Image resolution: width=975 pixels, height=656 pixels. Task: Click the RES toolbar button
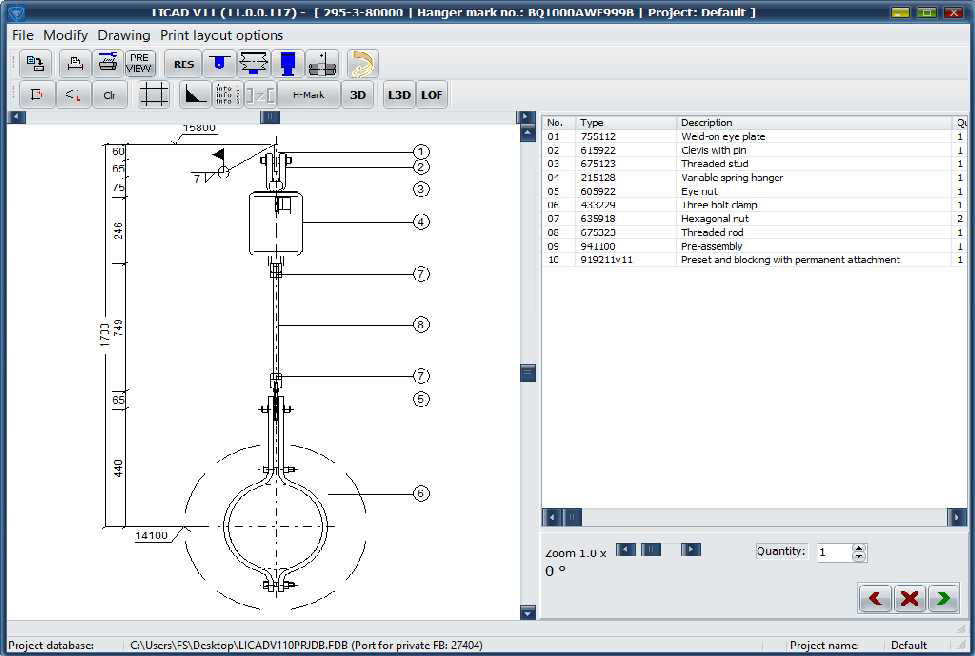click(x=184, y=64)
